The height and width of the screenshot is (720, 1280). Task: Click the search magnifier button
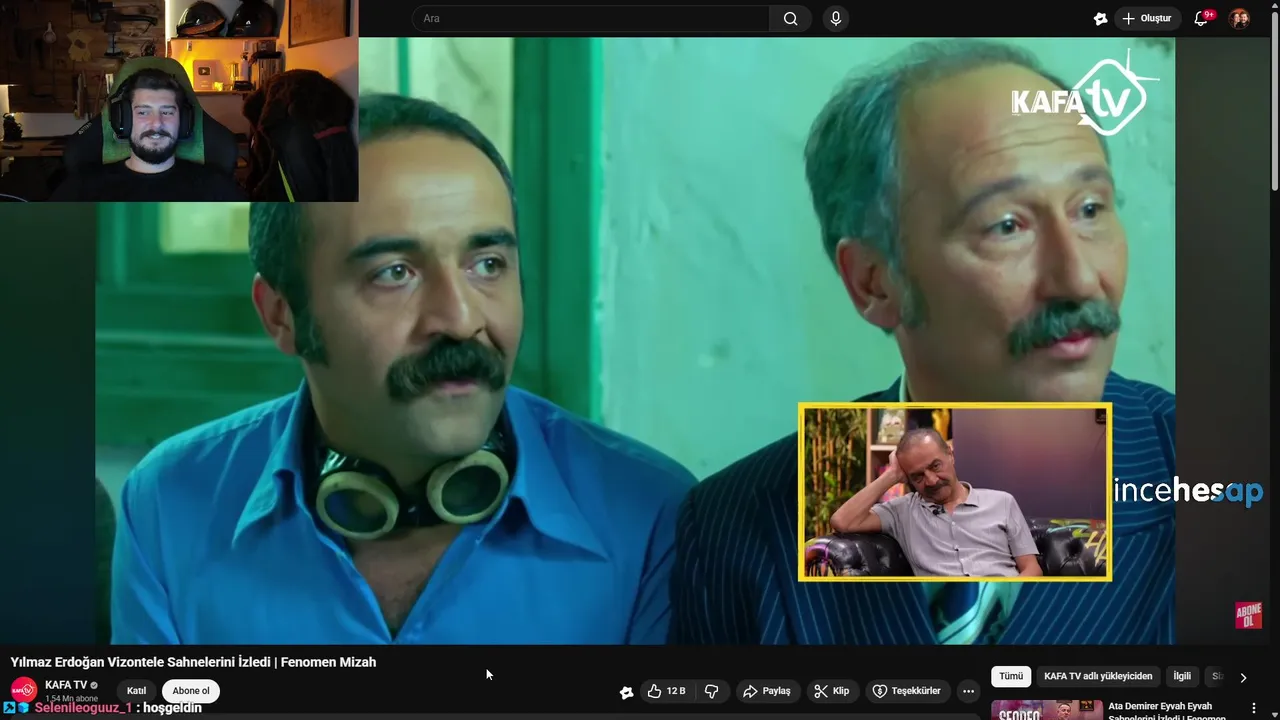tap(791, 18)
